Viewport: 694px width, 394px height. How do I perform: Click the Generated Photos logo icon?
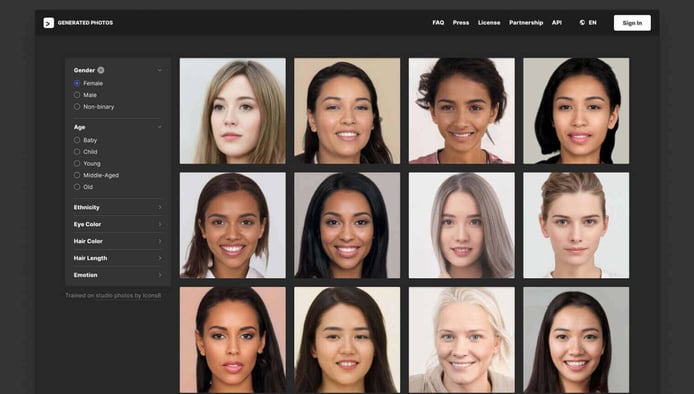(x=49, y=23)
